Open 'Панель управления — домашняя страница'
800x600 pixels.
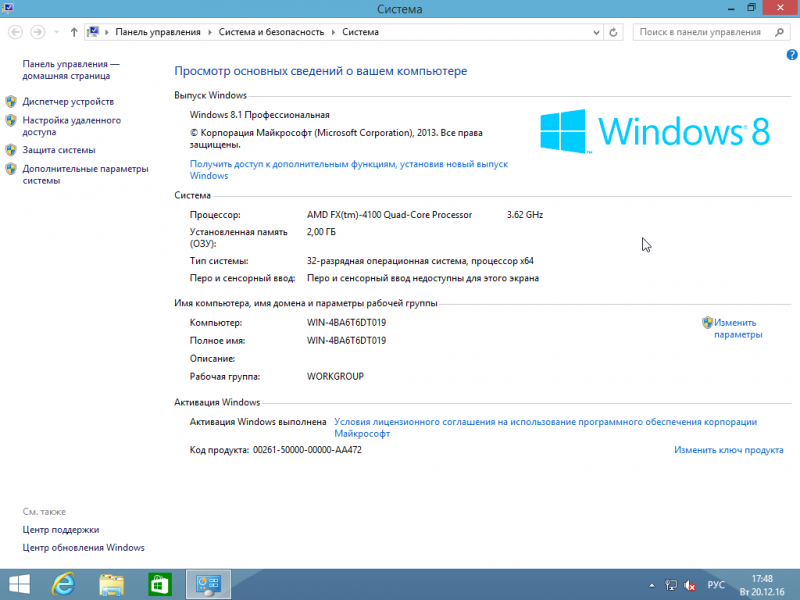(70, 70)
